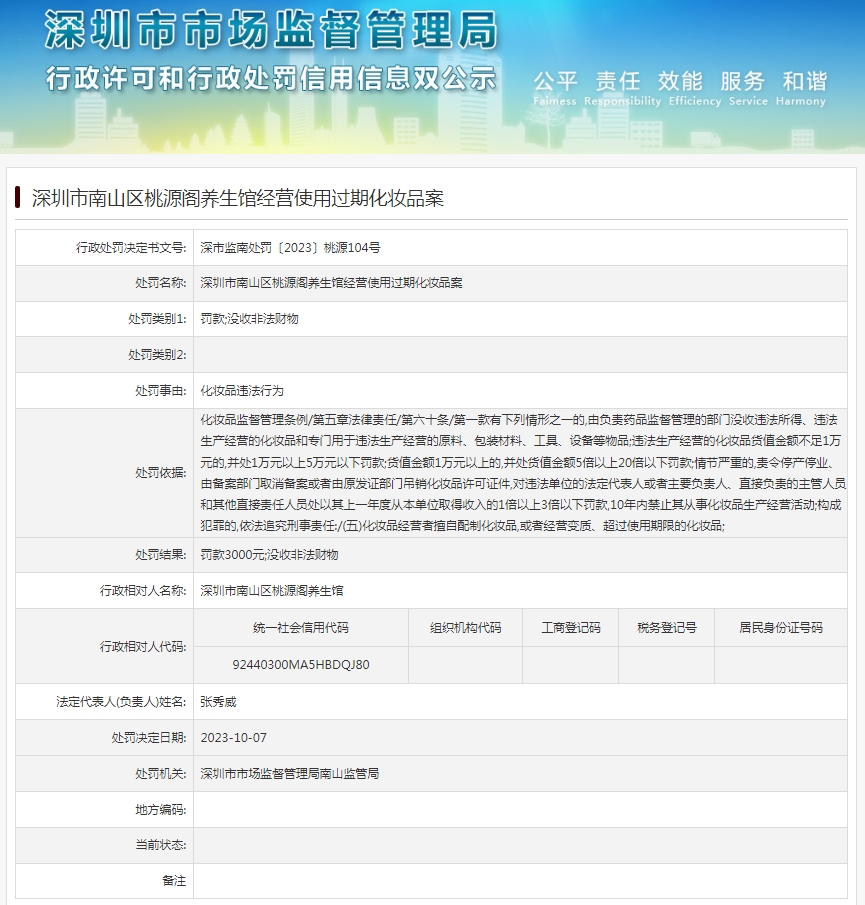Select the credit code 92440300MA5HBDQJ80
The image size is (865, 905).
click(x=301, y=665)
